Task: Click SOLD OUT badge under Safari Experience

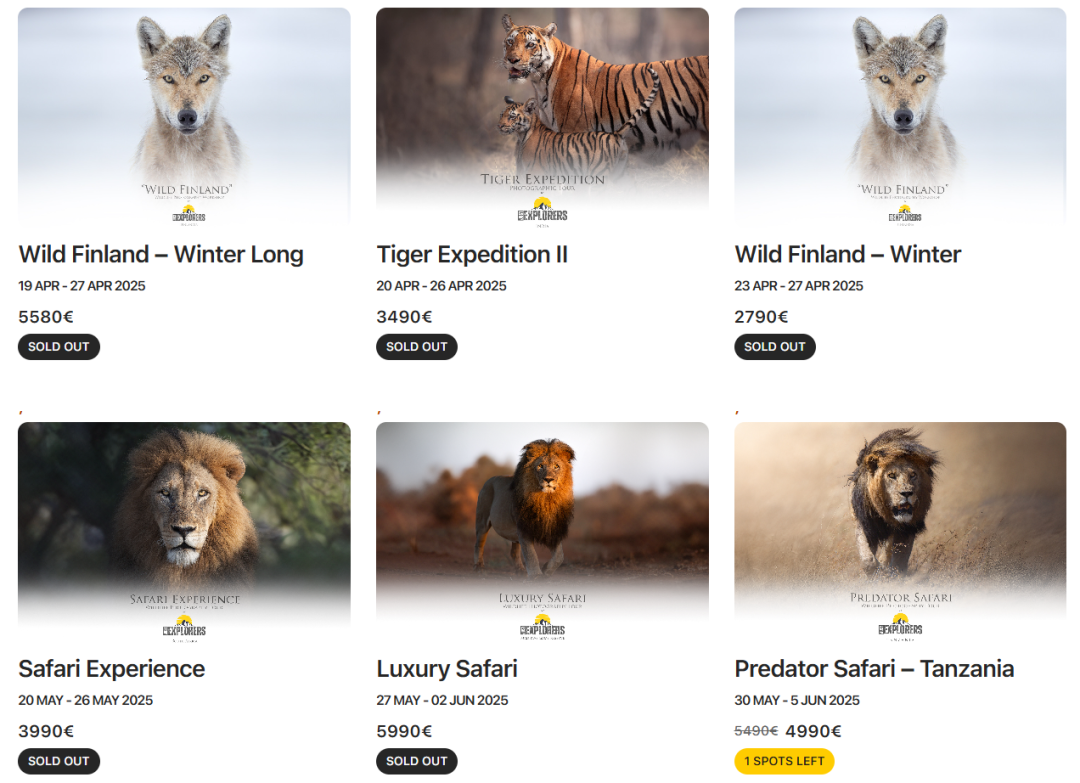Action: click(x=59, y=761)
